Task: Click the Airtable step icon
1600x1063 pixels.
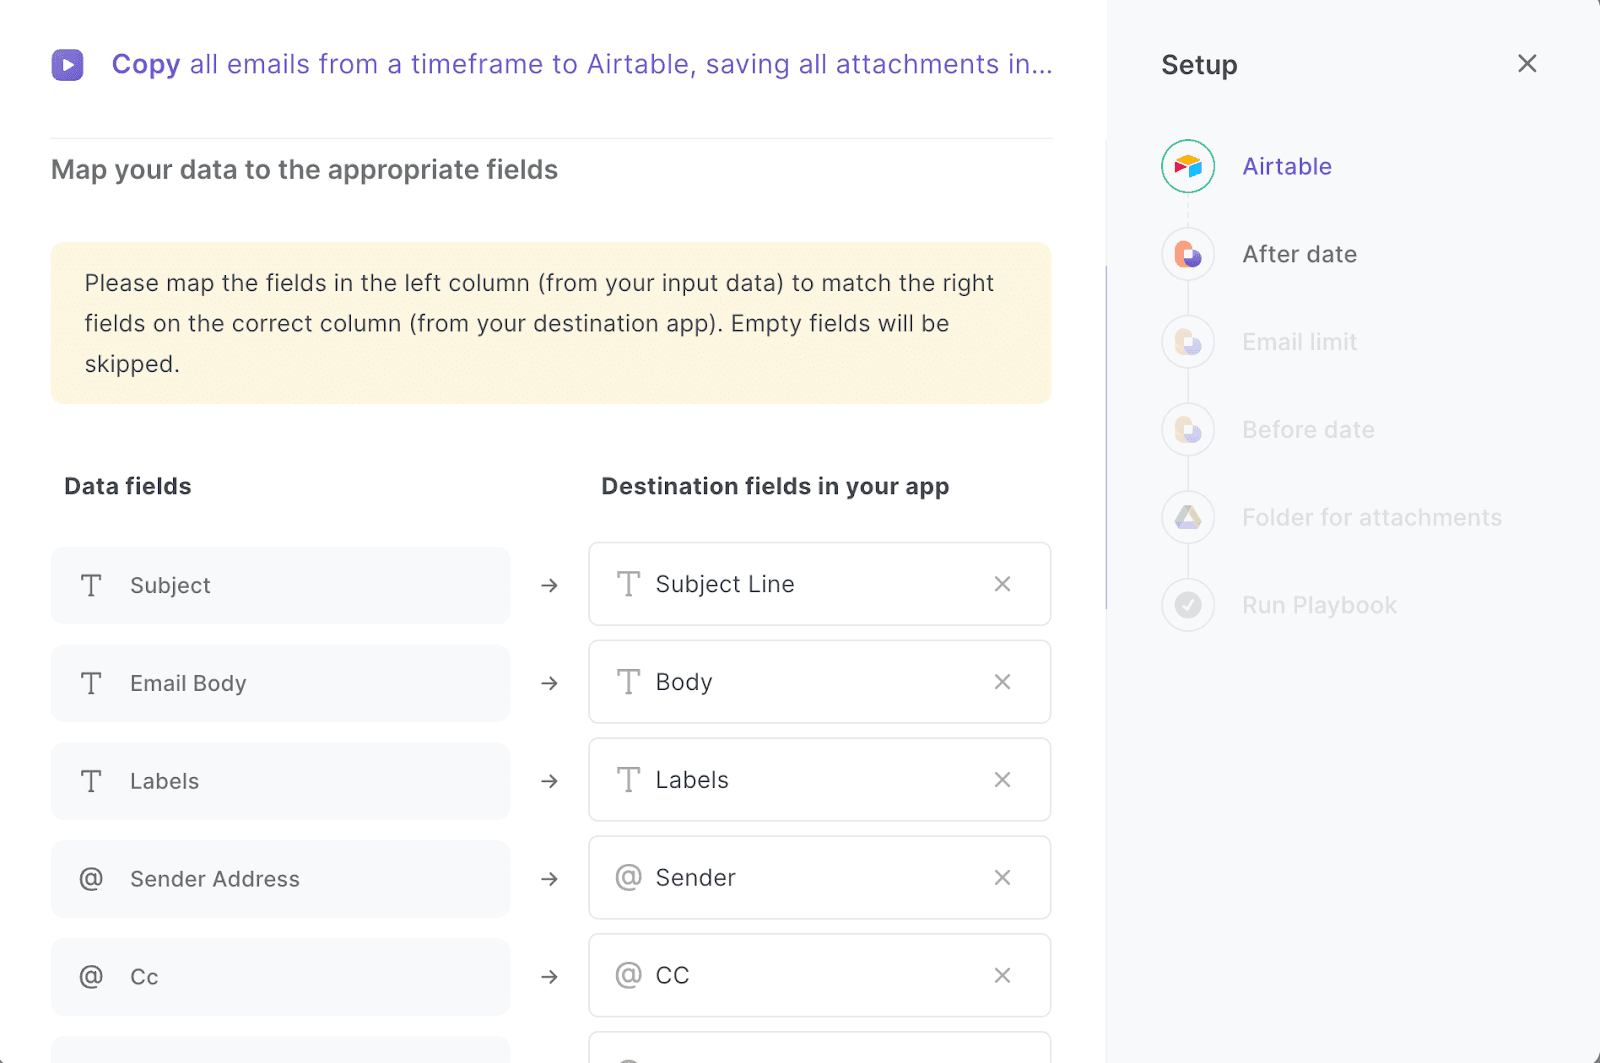Action: [1188, 166]
